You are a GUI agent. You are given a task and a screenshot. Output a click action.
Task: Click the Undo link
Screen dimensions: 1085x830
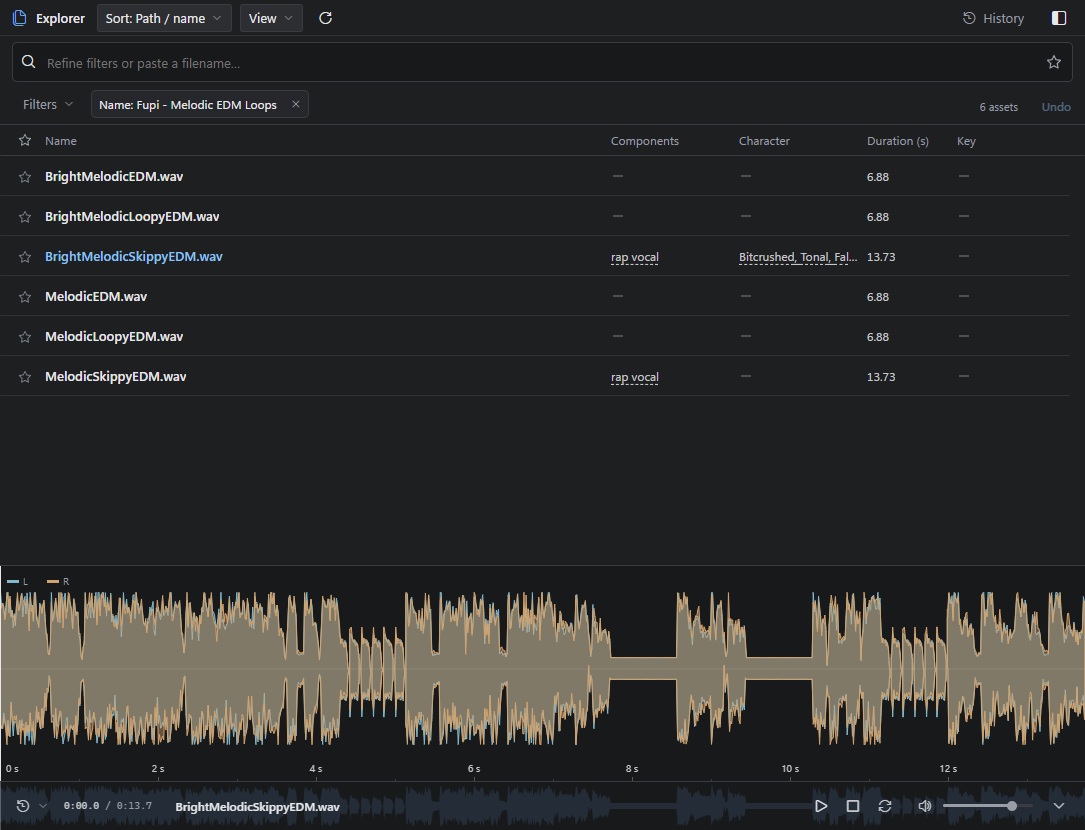[1056, 107]
